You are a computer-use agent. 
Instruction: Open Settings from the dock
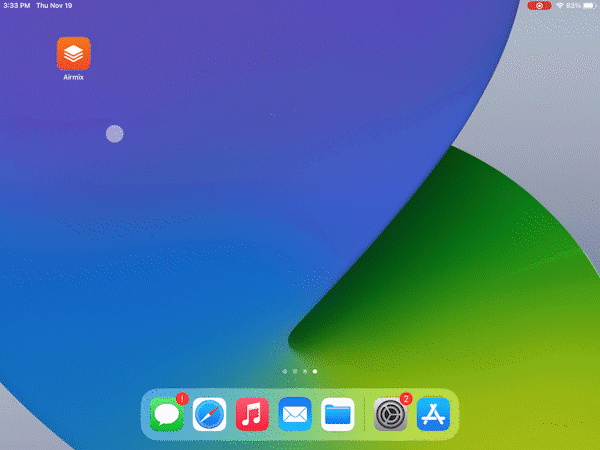pos(390,413)
